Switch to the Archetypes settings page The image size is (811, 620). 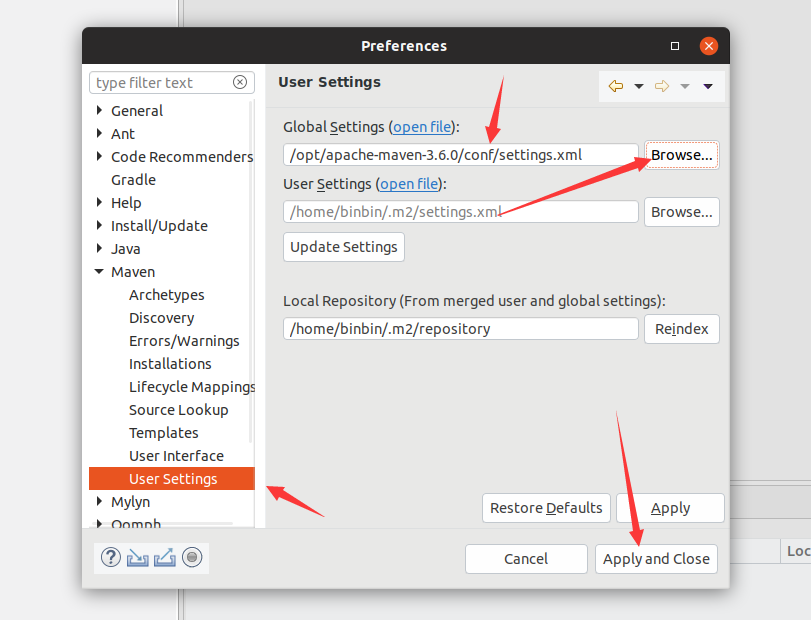(x=166, y=294)
